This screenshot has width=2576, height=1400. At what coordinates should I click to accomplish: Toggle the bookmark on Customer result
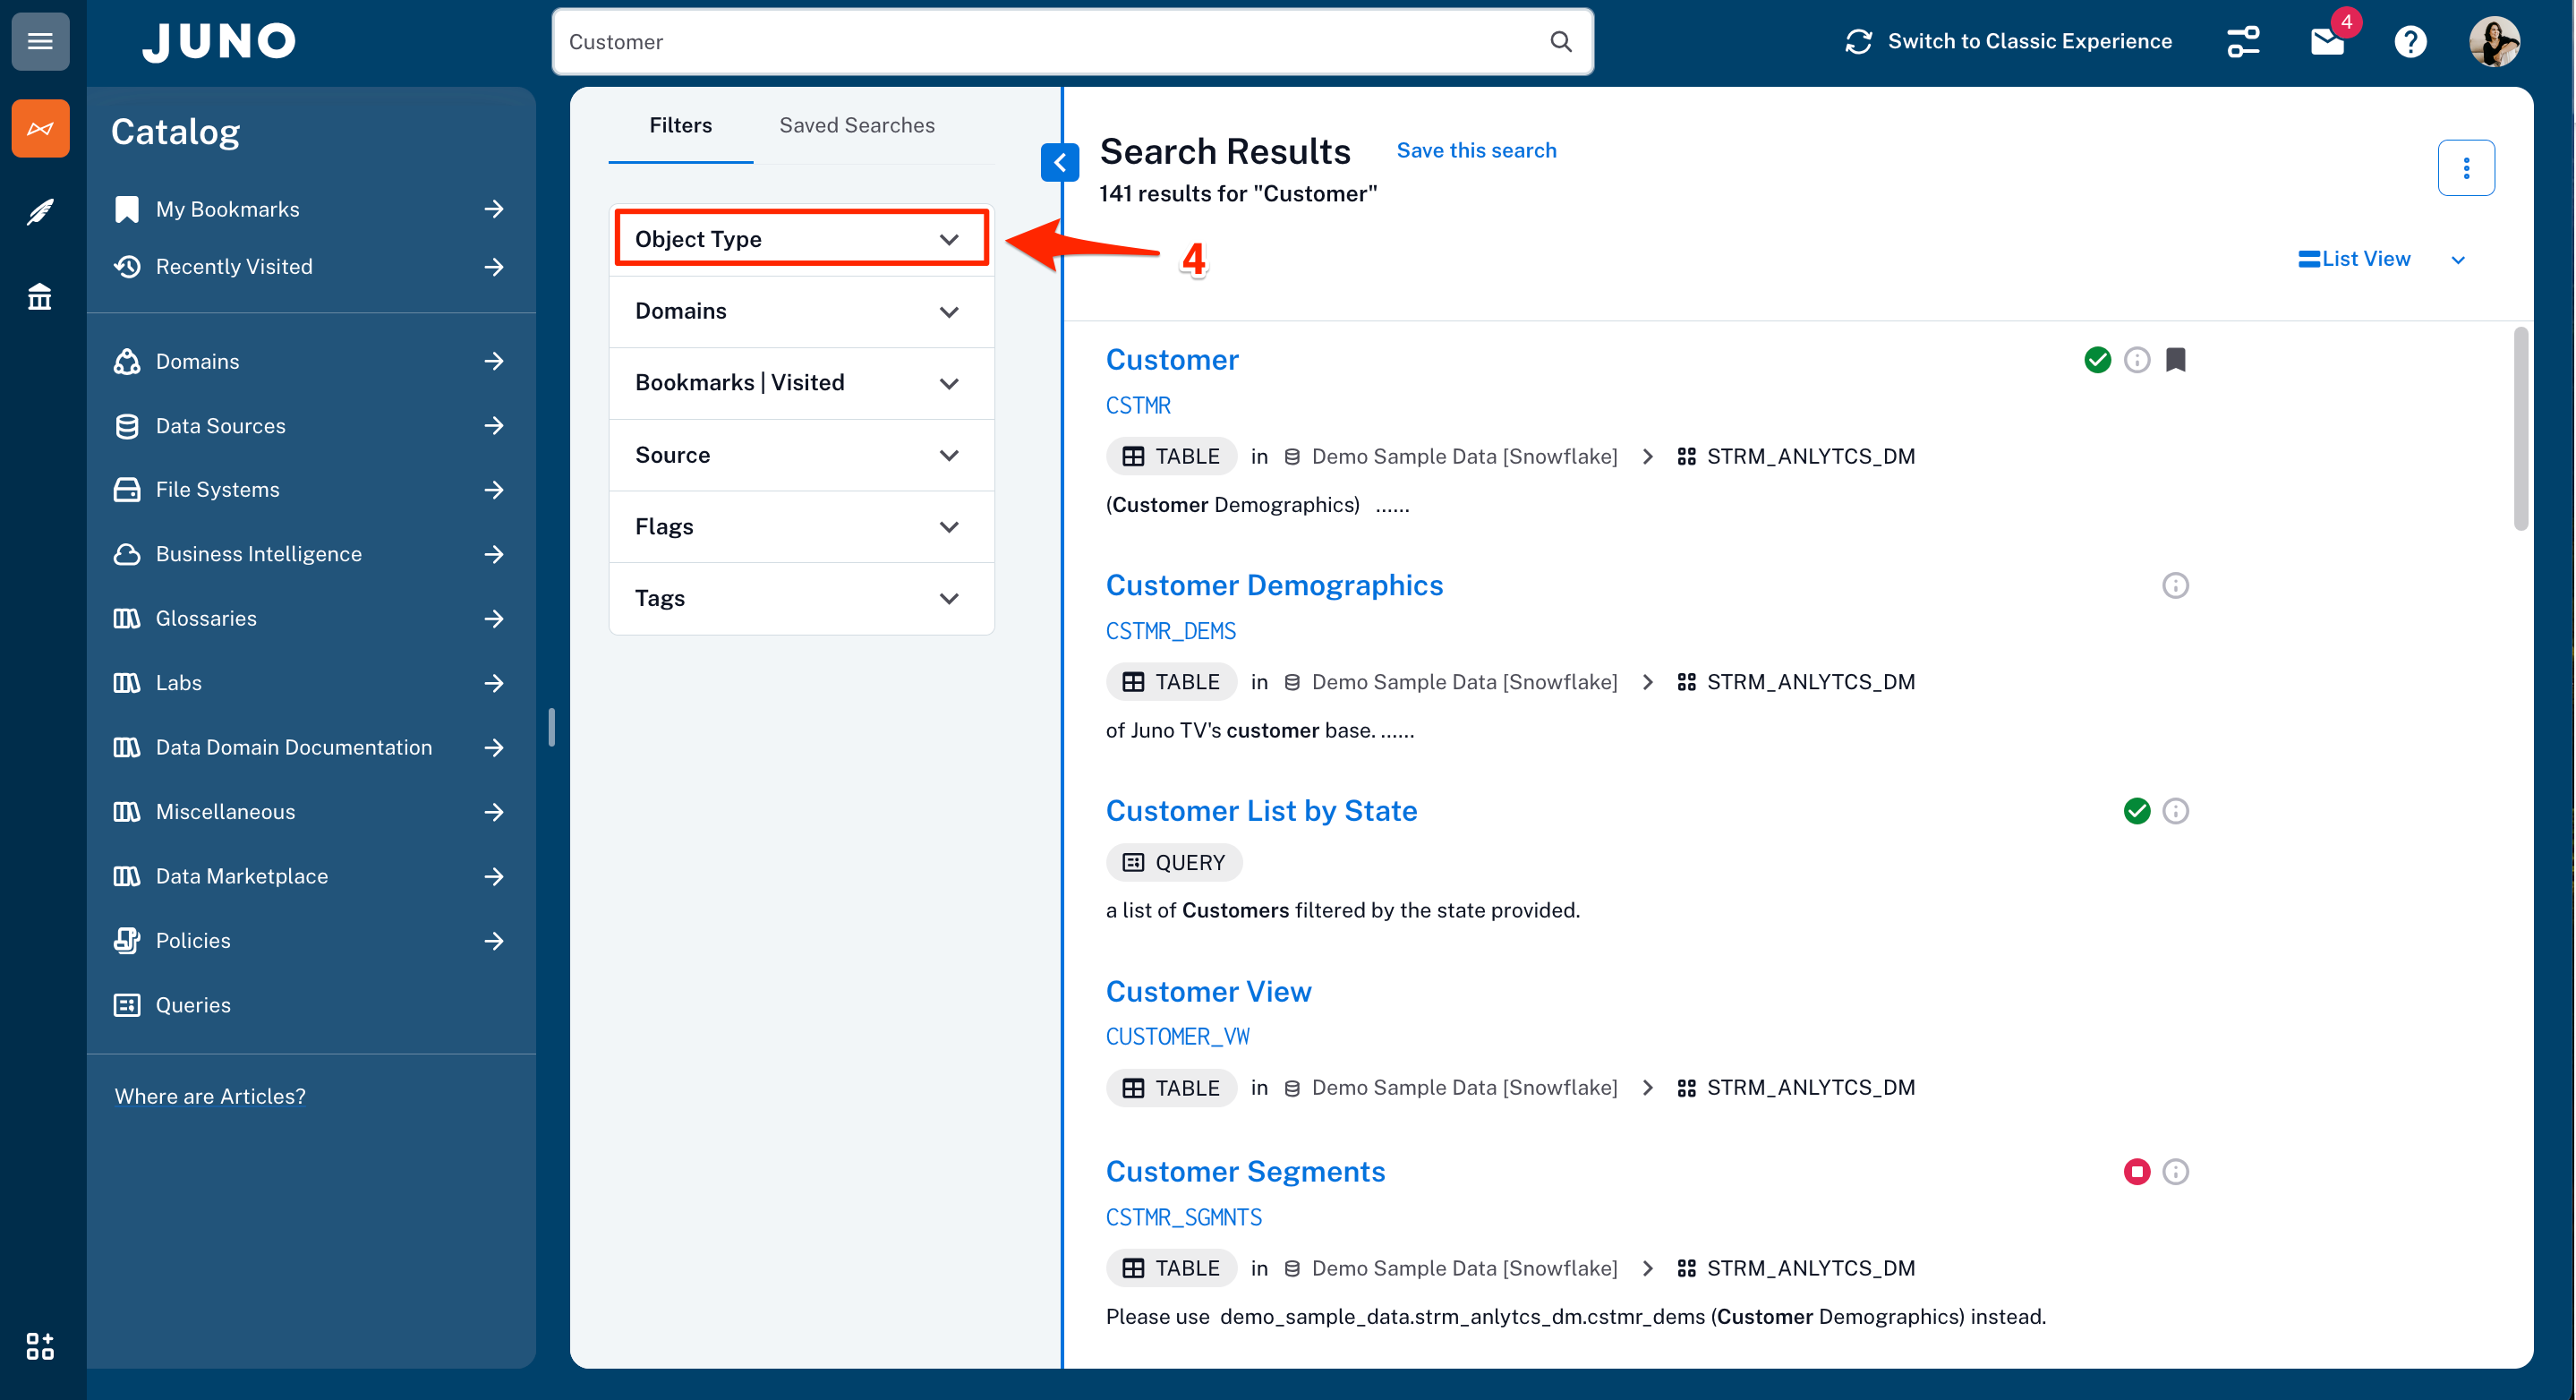(x=2175, y=360)
